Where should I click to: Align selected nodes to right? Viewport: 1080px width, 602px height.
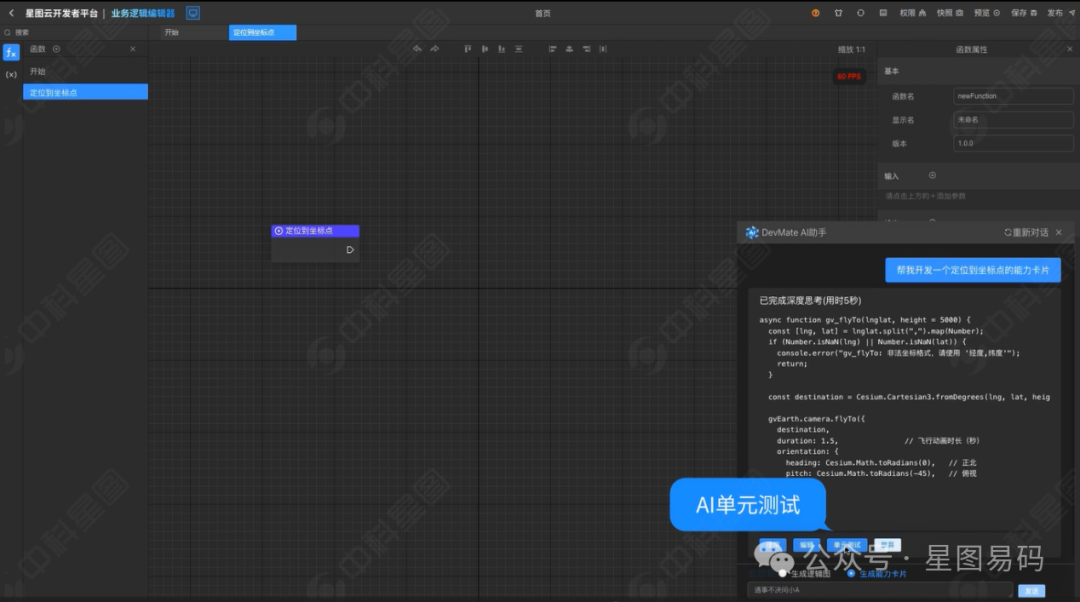point(586,49)
